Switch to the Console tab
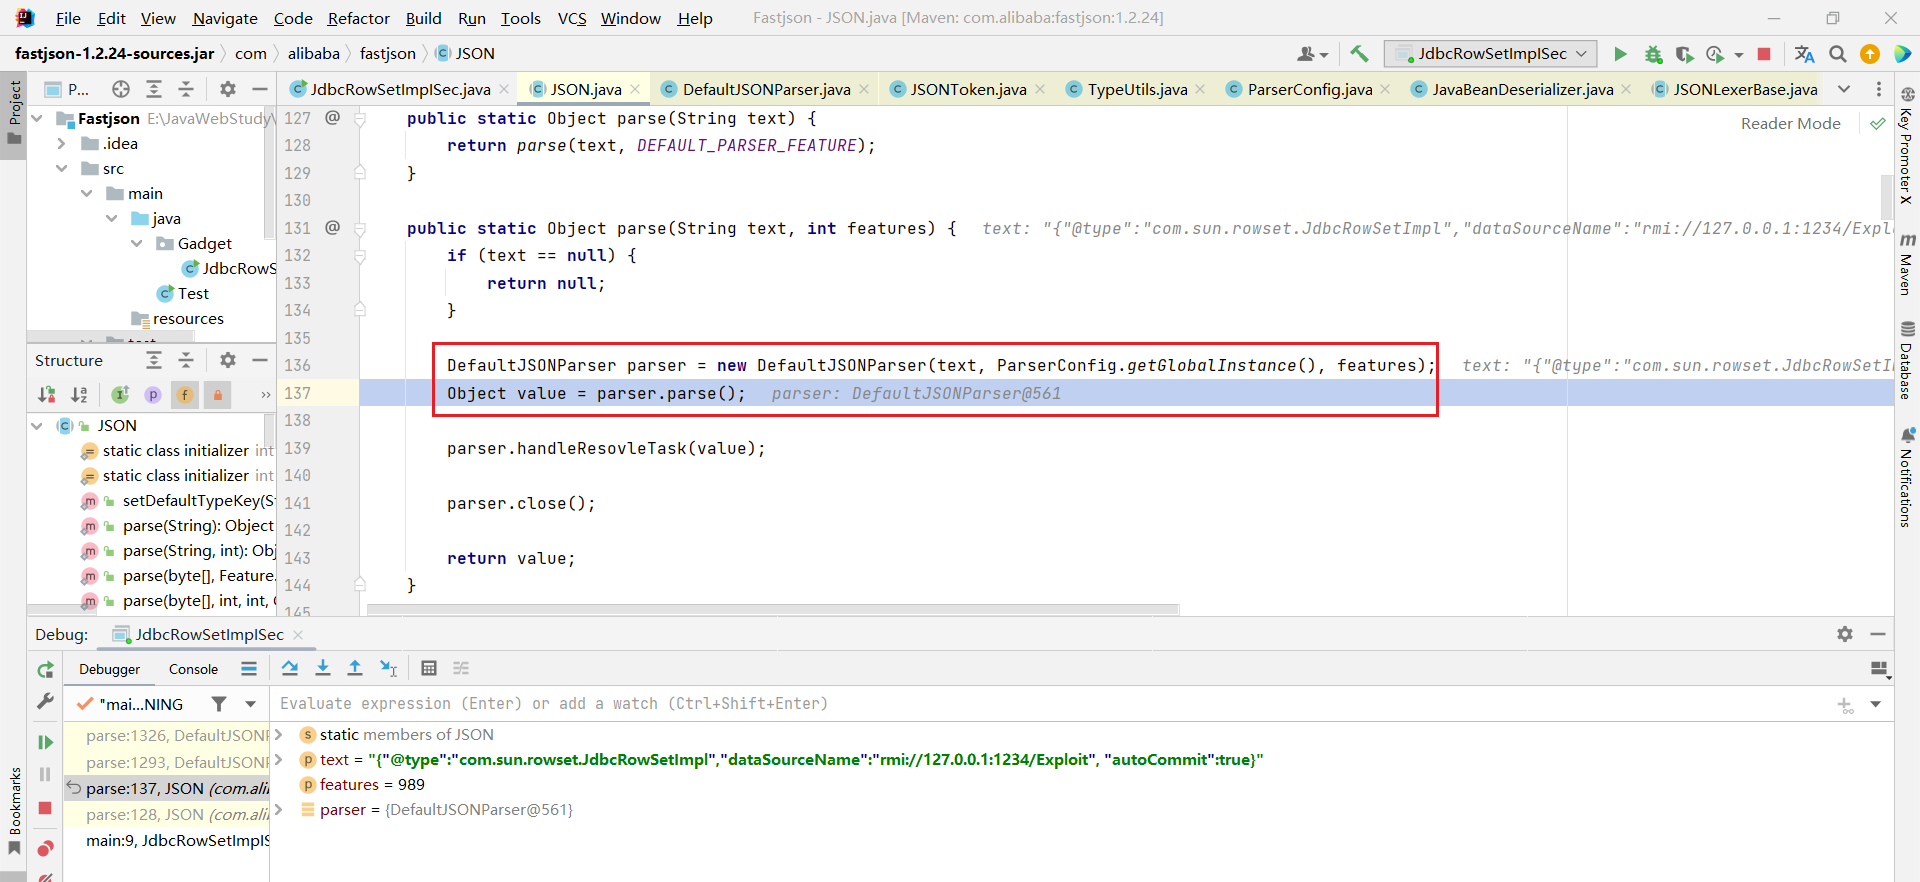Viewport: 1920px width, 882px height. (x=193, y=669)
